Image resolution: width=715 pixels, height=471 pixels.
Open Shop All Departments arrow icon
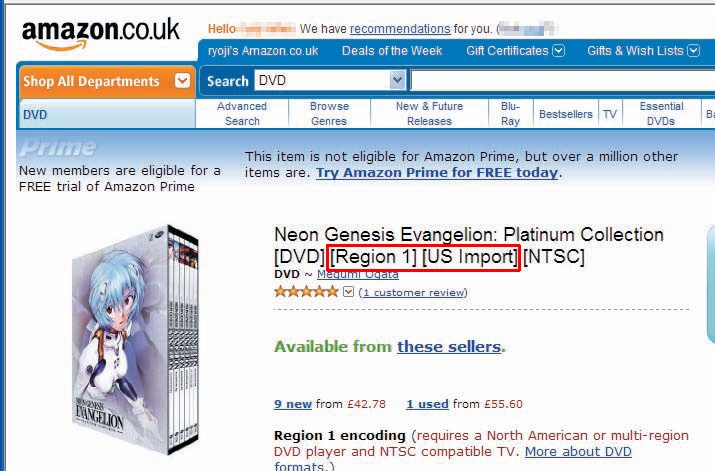[x=182, y=81]
